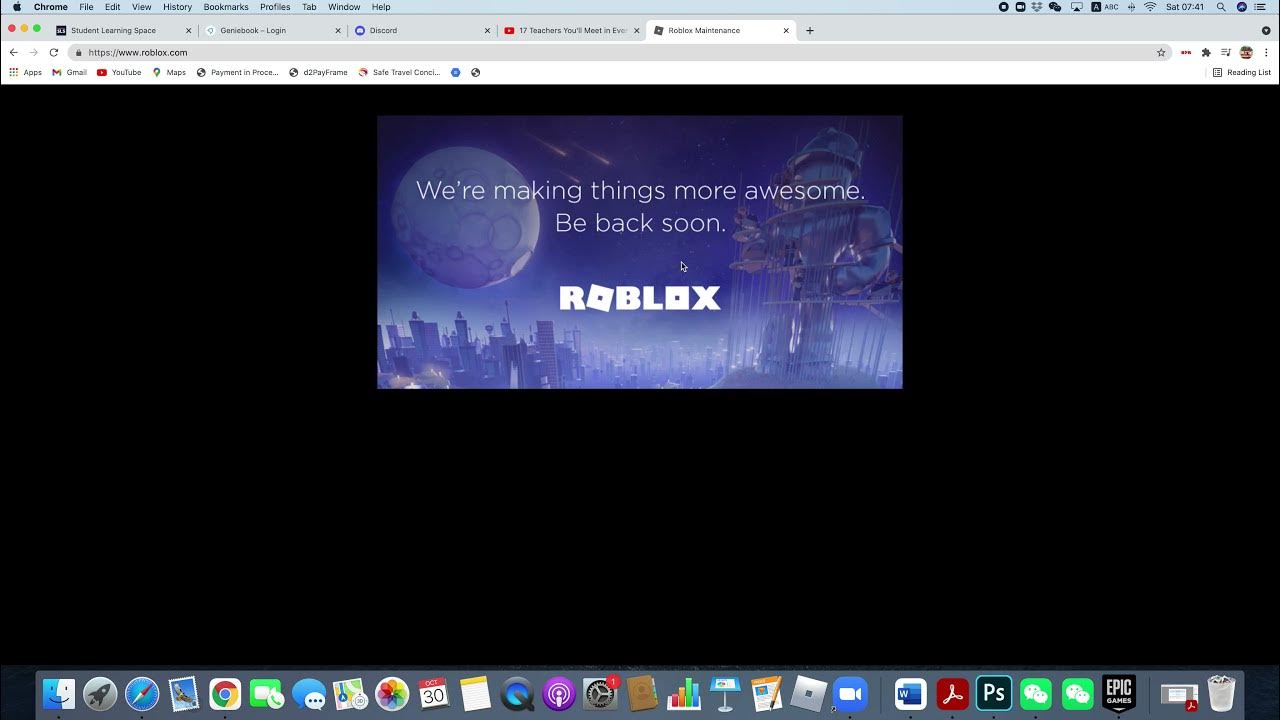This screenshot has height=720, width=1280.
Task: Go back using the browser back arrow
Action: tap(13, 52)
